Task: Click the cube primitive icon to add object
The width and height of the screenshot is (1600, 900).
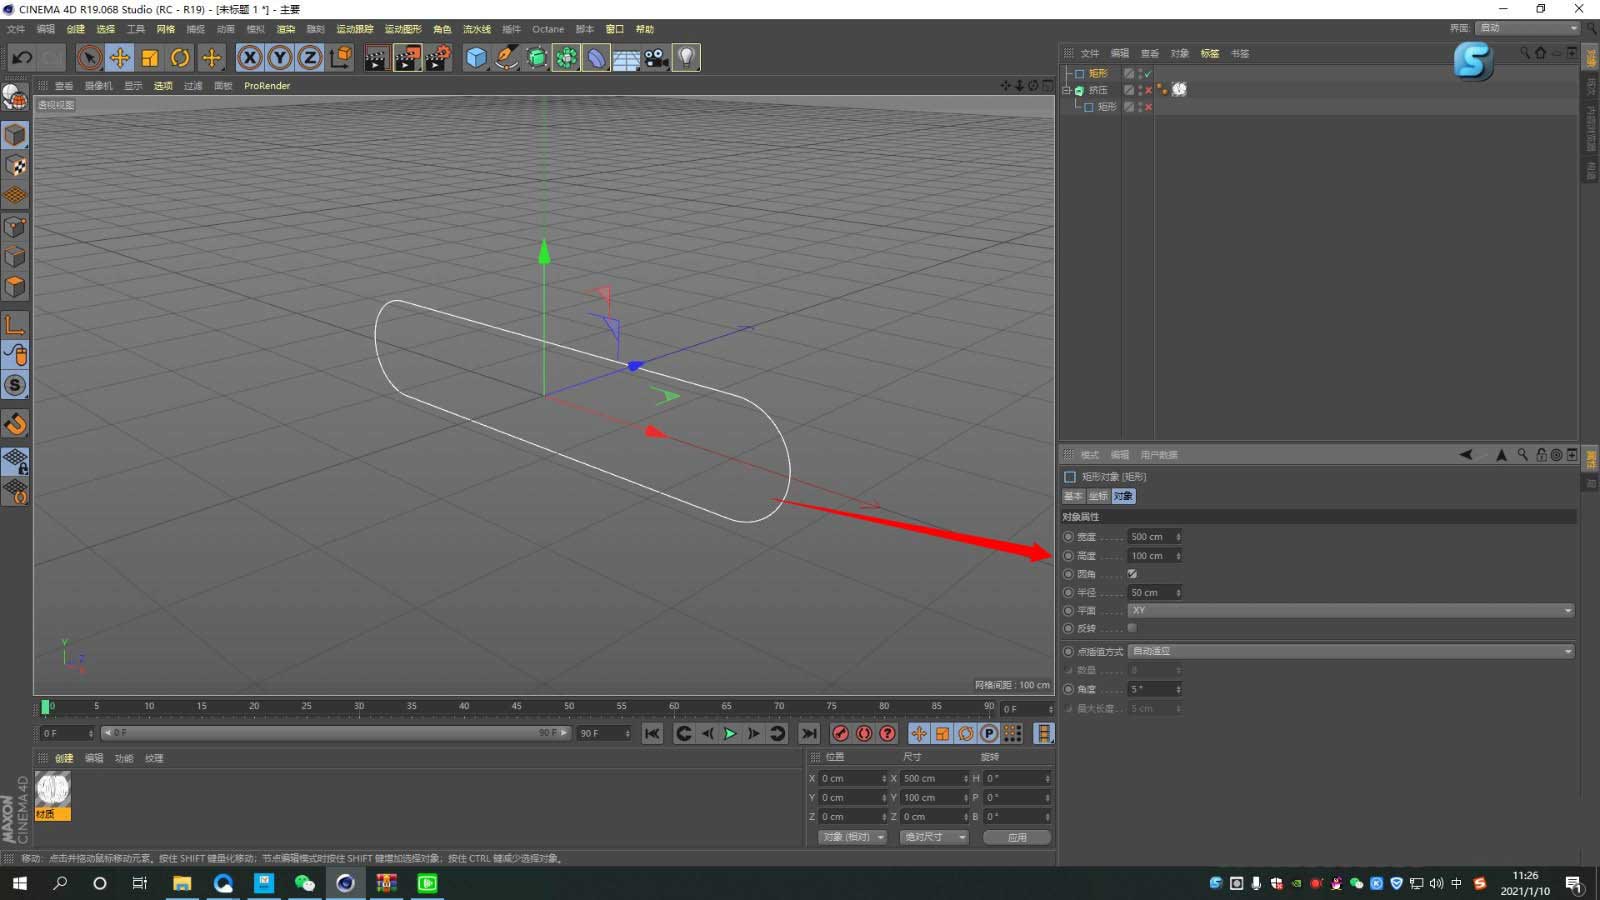Action: 476,57
